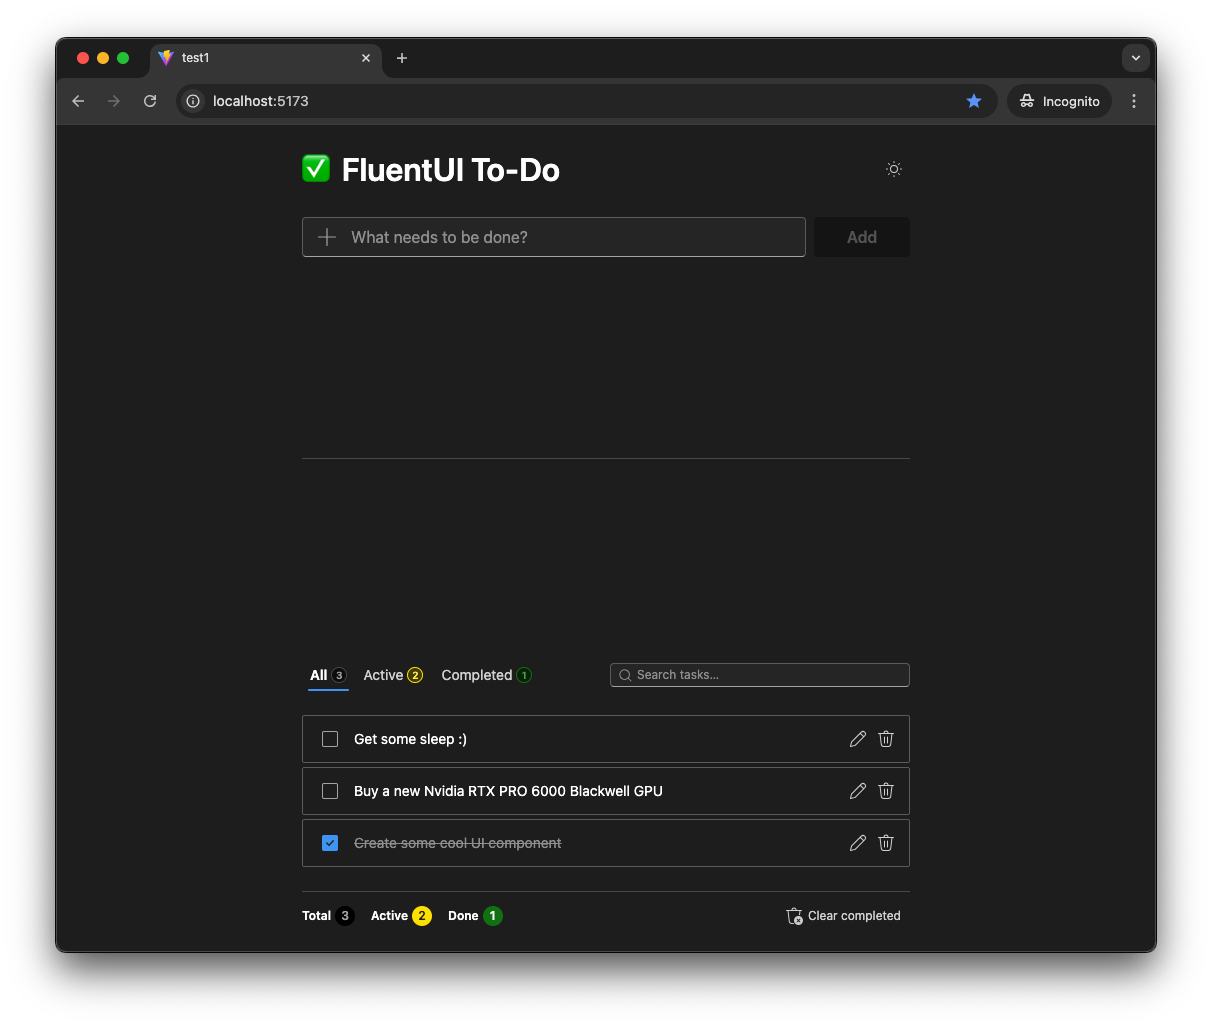Switch to the Completed tab
The width and height of the screenshot is (1212, 1026).
coord(486,675)
